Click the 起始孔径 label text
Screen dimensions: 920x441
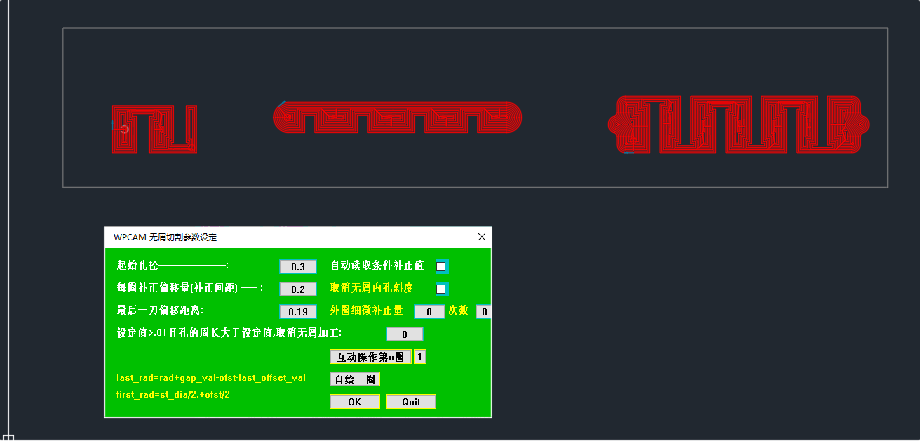172,266
